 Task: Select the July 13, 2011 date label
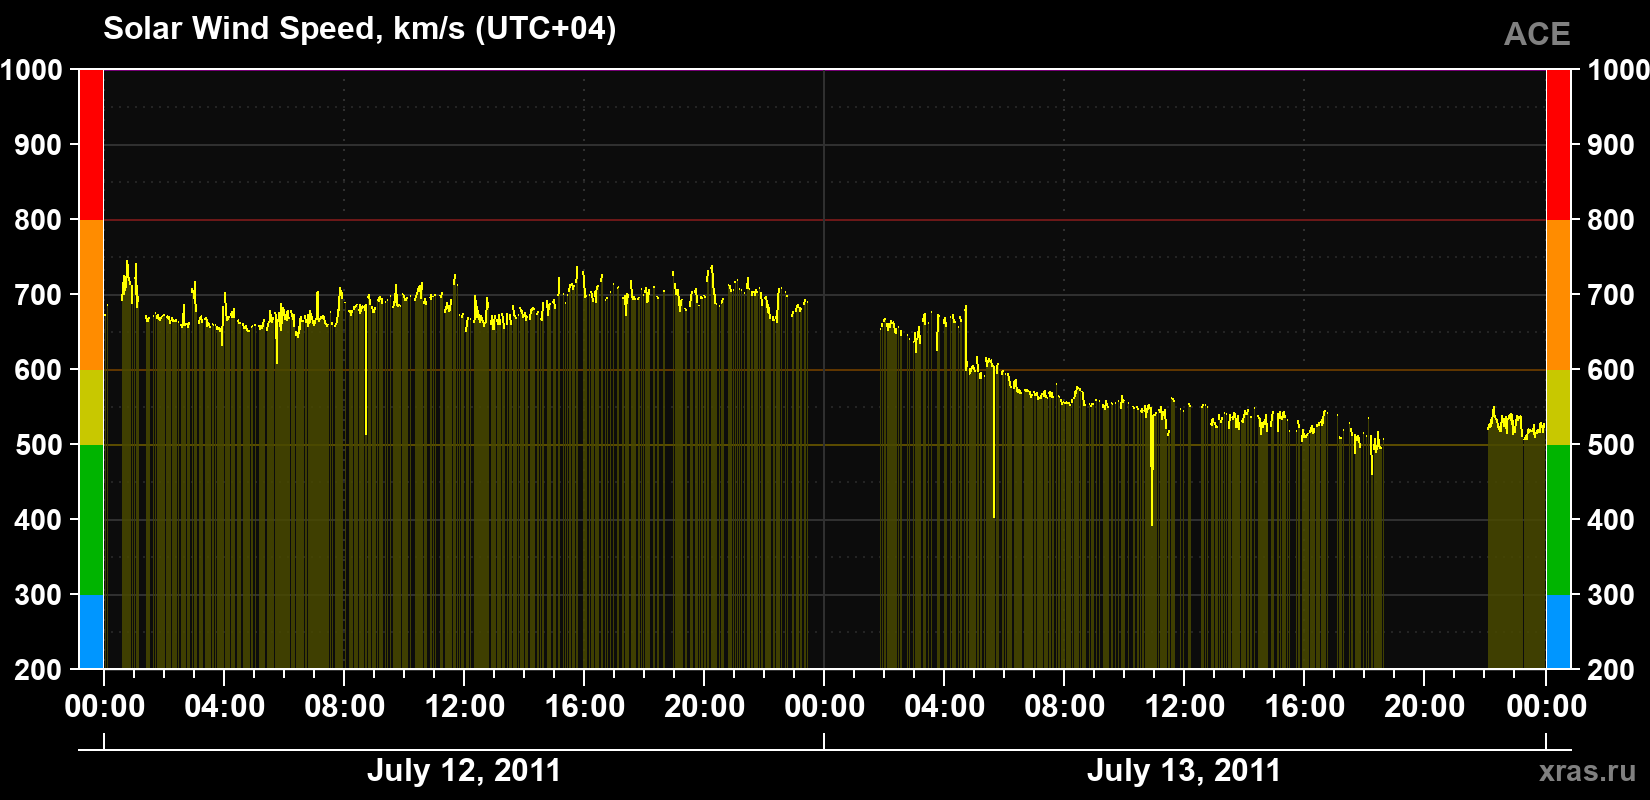[1184, 771]
